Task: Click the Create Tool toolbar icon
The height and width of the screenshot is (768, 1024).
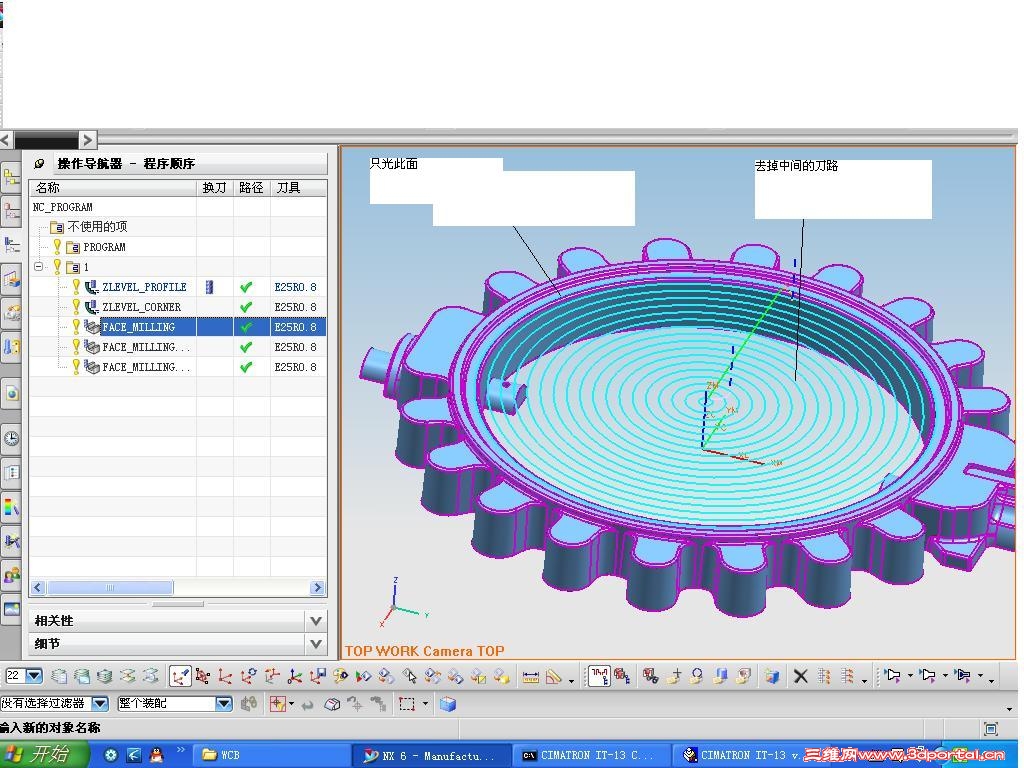Action: 675,676
